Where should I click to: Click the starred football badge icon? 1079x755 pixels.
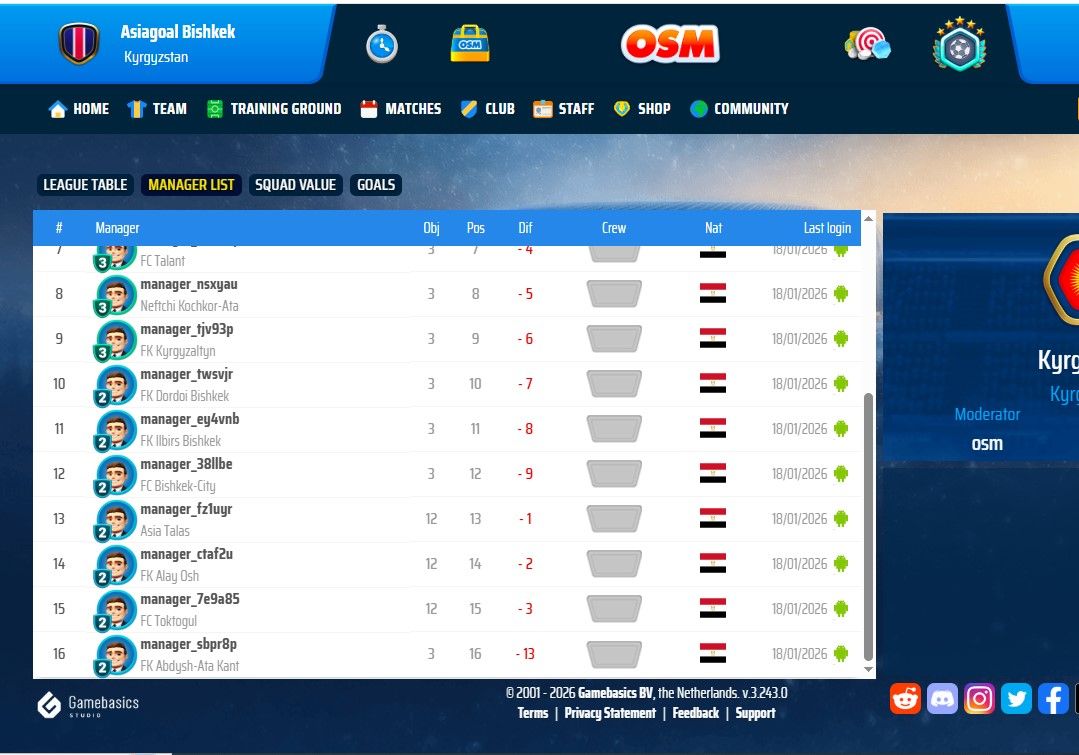coord(959,44)
